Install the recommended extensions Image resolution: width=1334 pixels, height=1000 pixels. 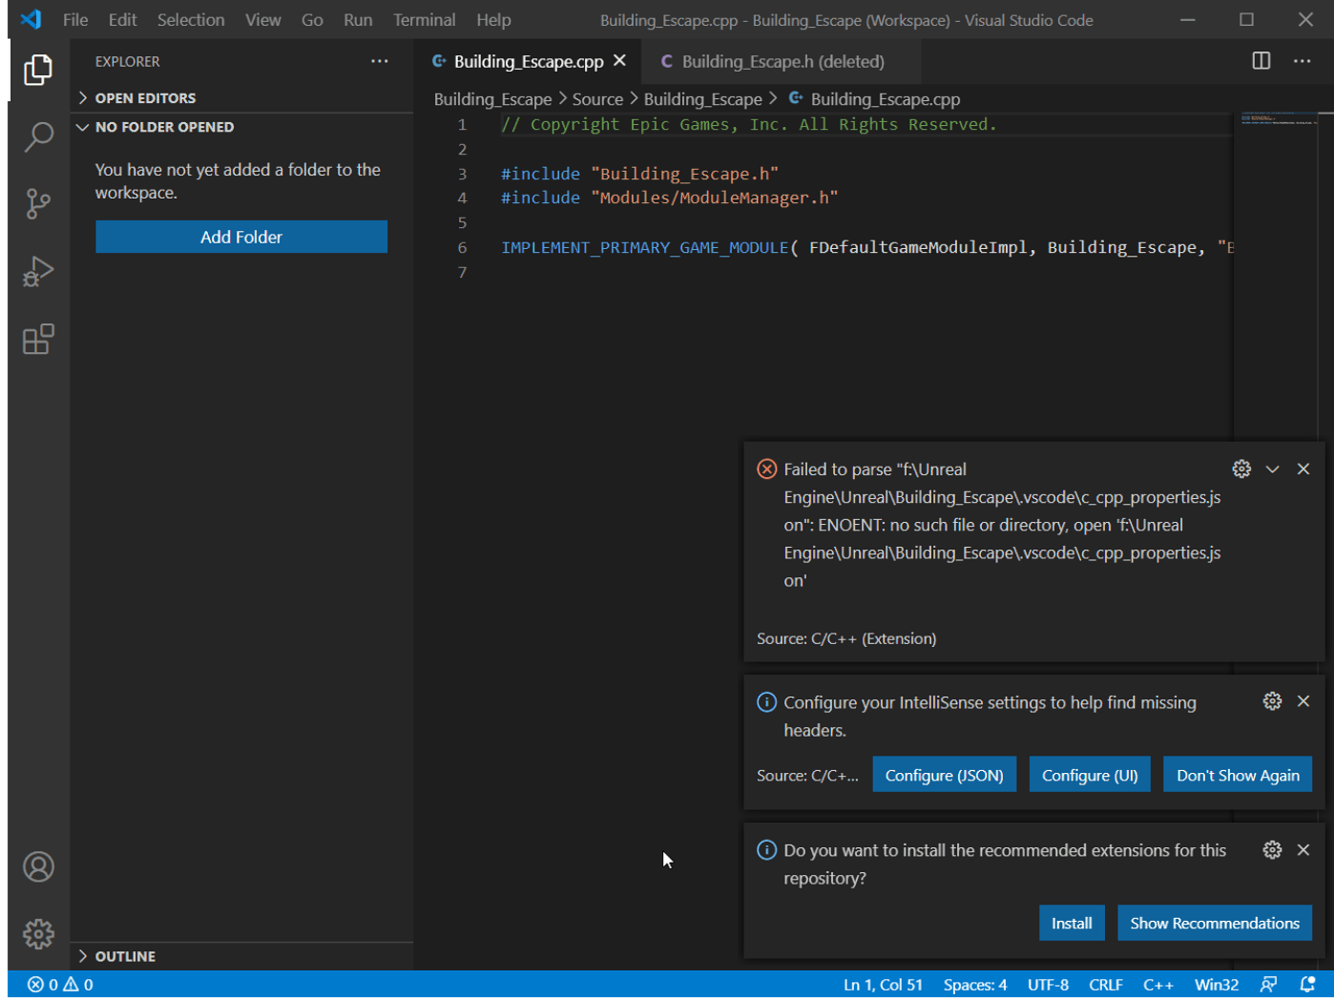(x=1071, y=923)
